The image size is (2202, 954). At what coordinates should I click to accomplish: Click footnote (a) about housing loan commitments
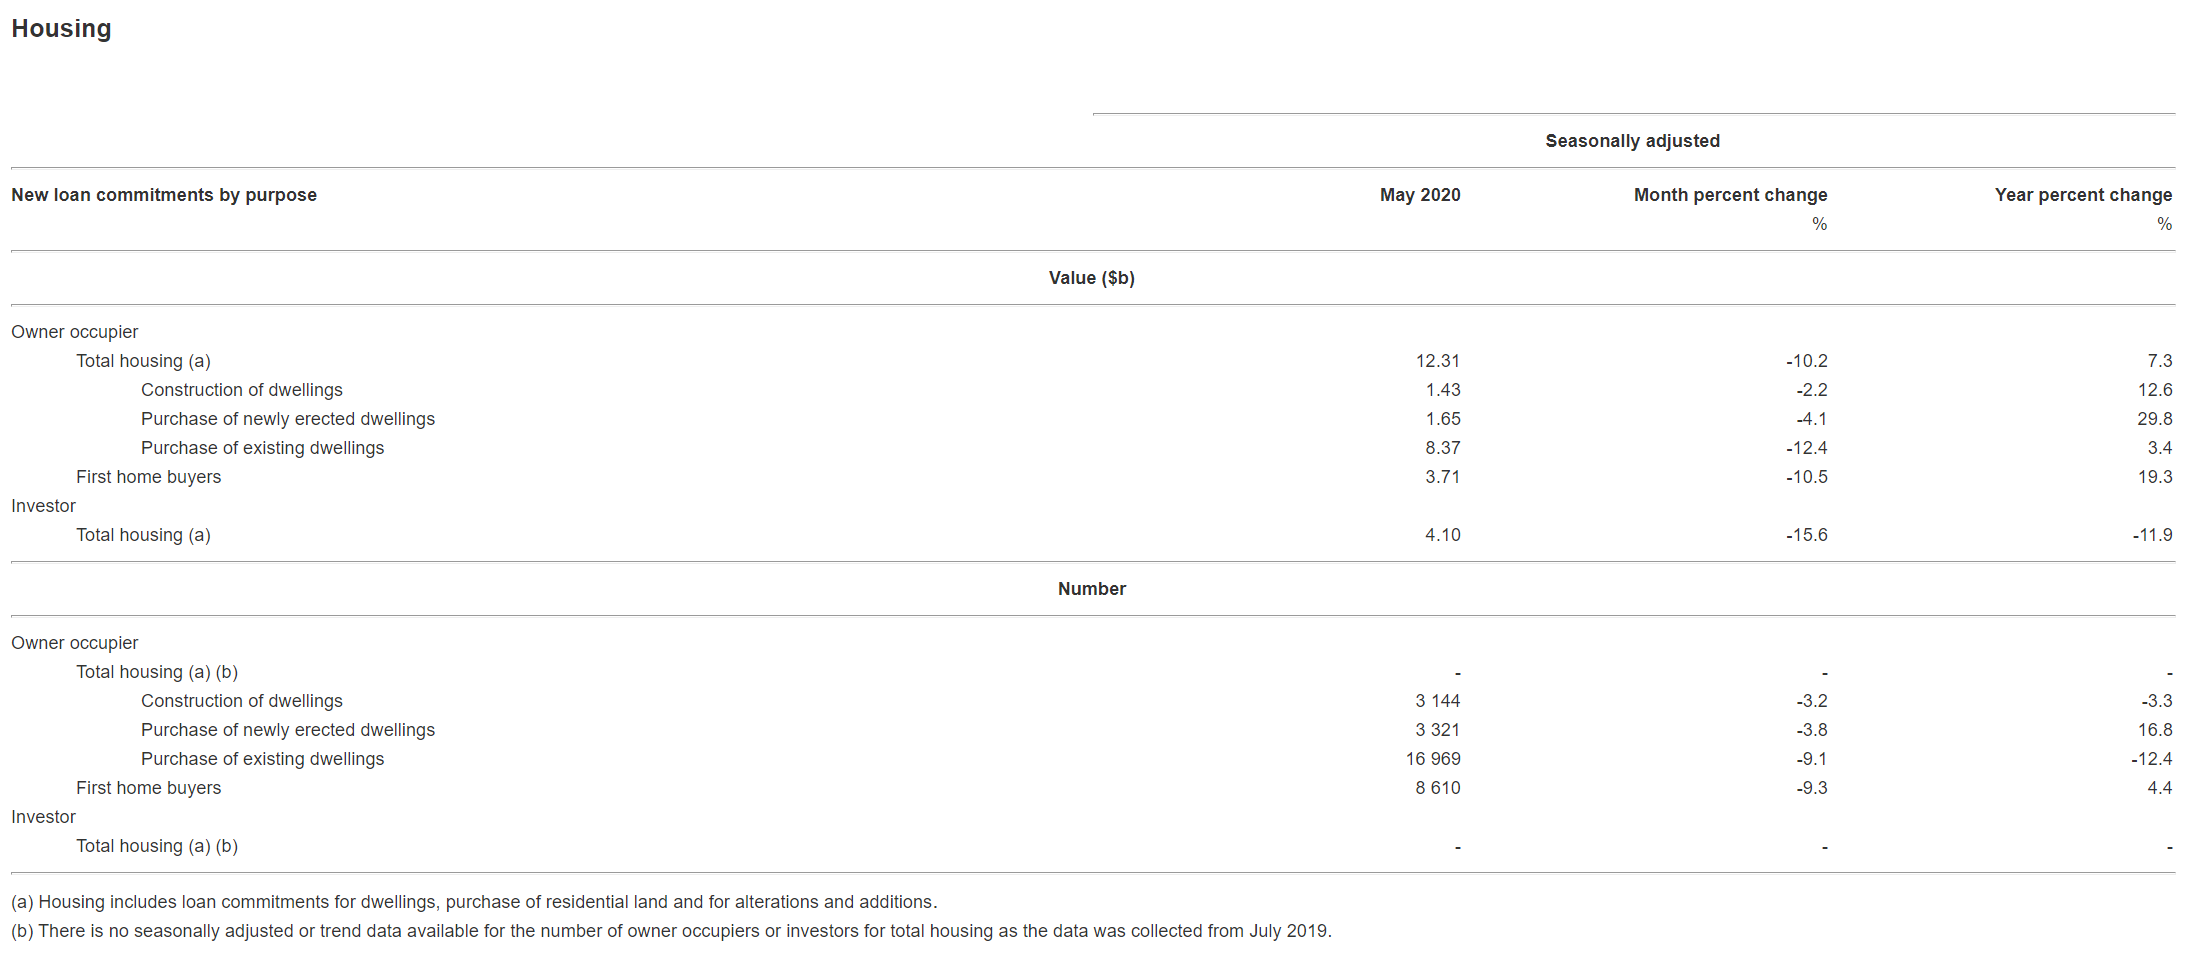[x=474, y=902]
